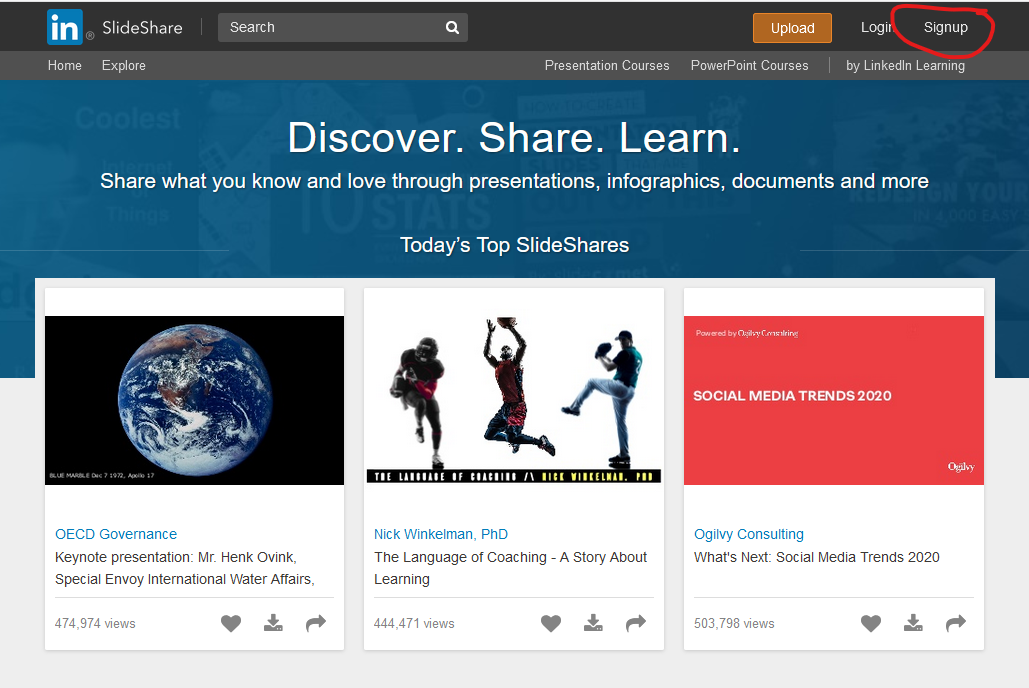Click the 444,471 views count
The image size is (1029, 688).
[414, 624]
